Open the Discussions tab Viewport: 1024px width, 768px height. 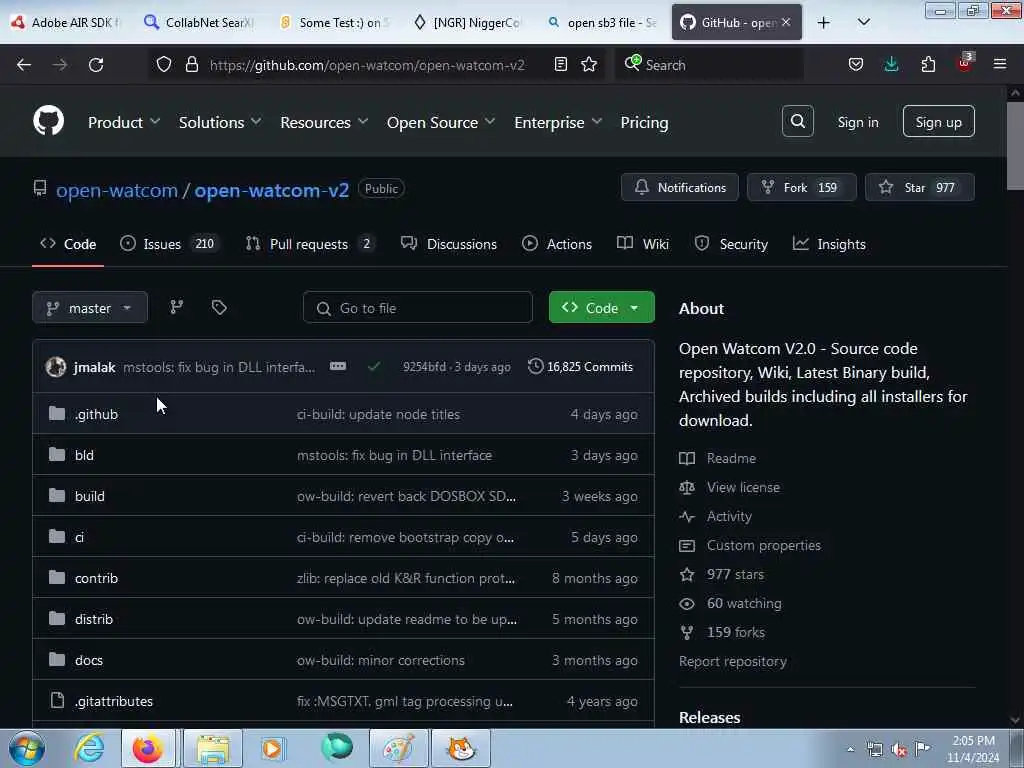tap(449, 244)
